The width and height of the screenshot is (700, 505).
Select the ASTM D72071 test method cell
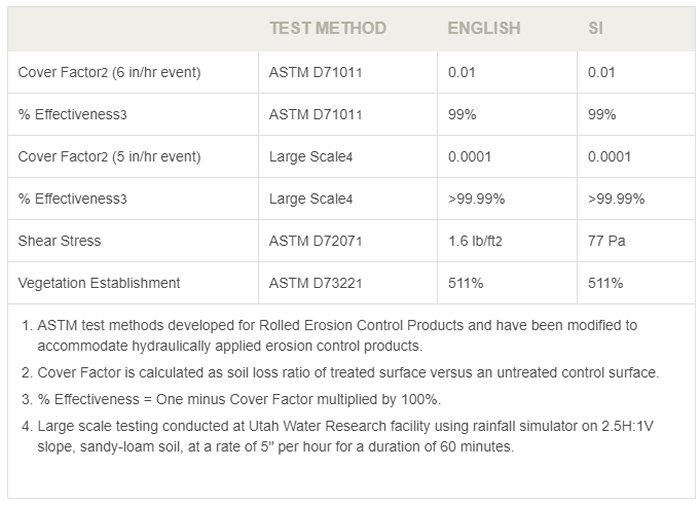click(x=315, y=241)
